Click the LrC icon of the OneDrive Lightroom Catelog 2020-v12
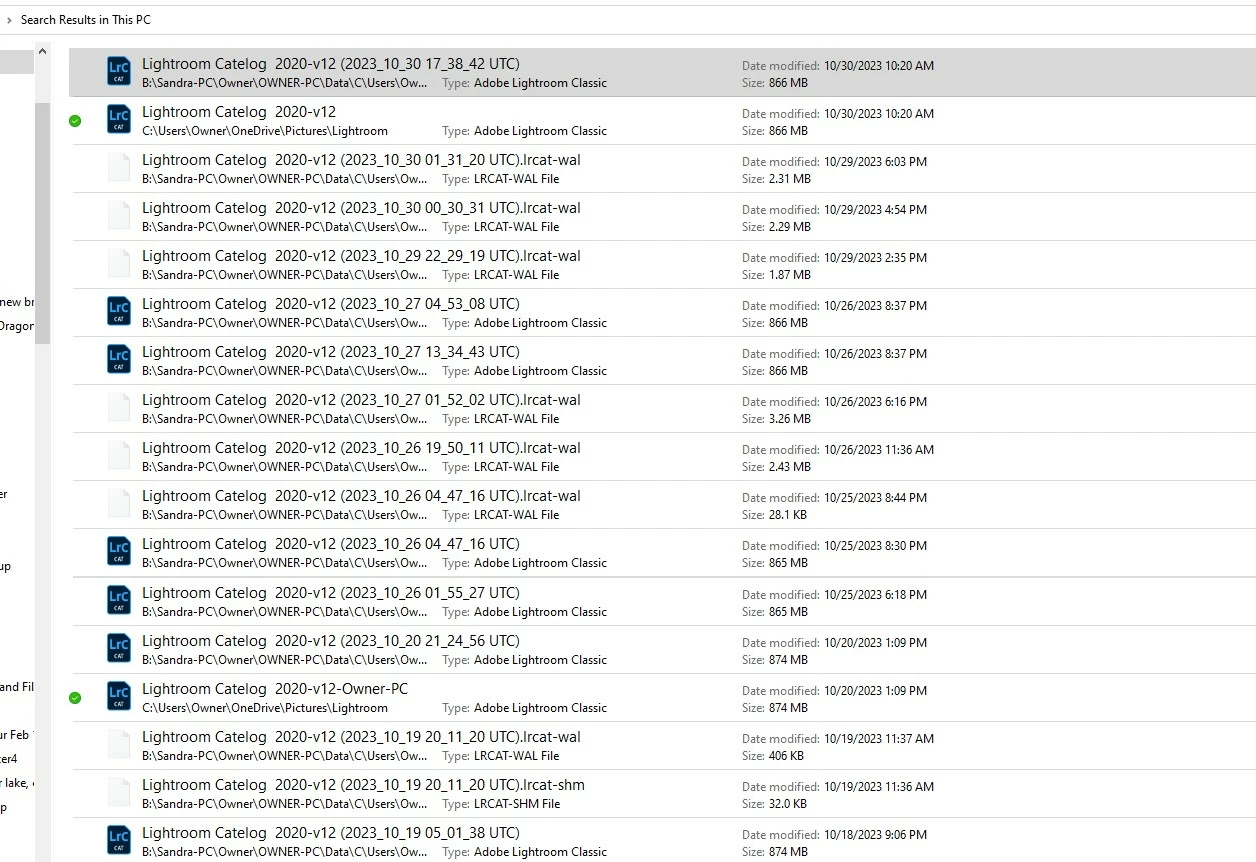Screen dimensions: 1256x862 pos(119,120)
